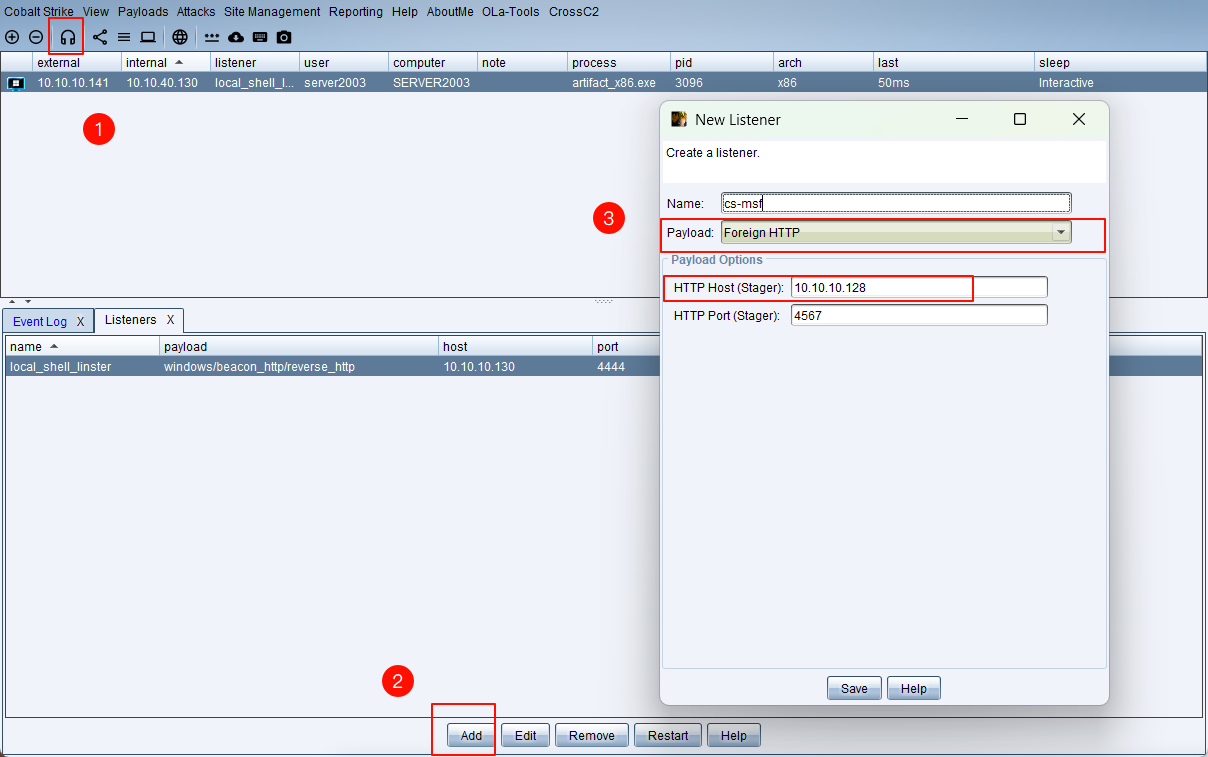Minimize the New Listener dialog
1208x757 pixels.
[962, 119]
